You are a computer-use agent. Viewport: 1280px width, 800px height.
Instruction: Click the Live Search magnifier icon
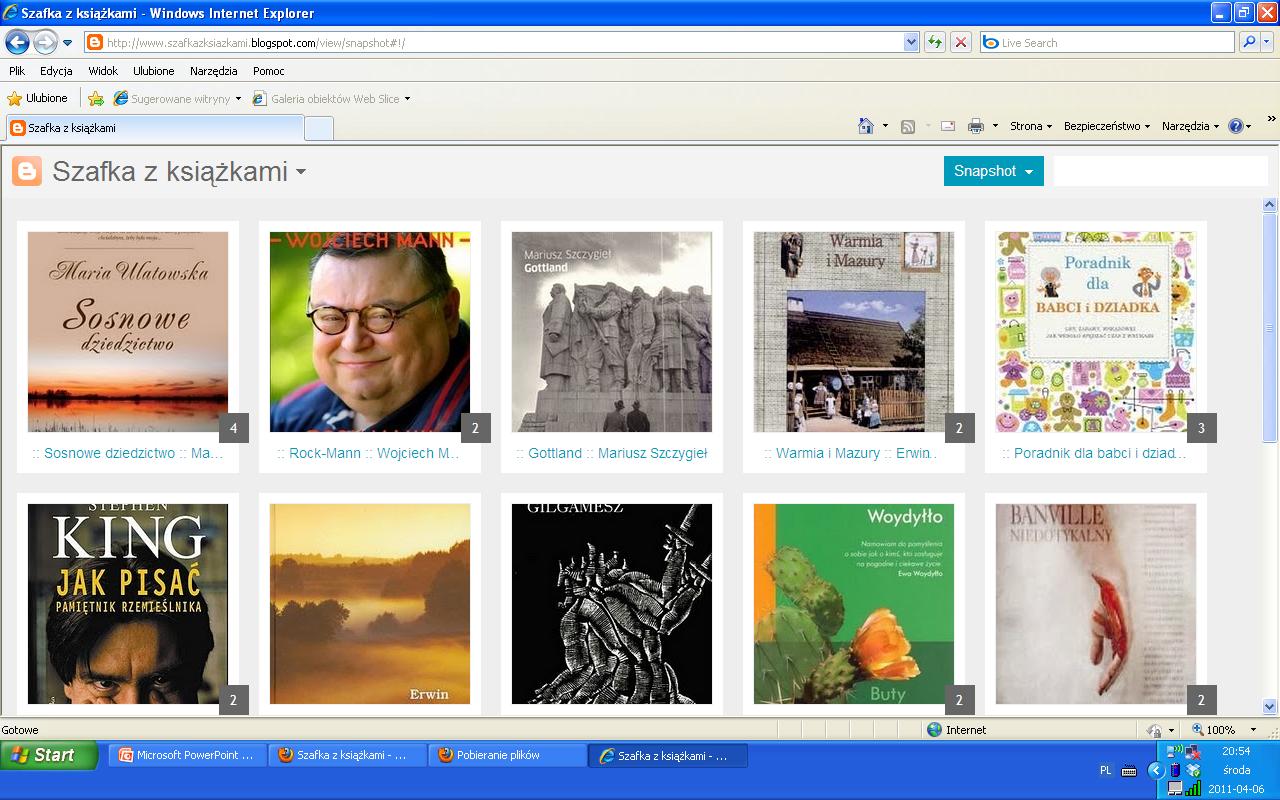(1249, 42)
